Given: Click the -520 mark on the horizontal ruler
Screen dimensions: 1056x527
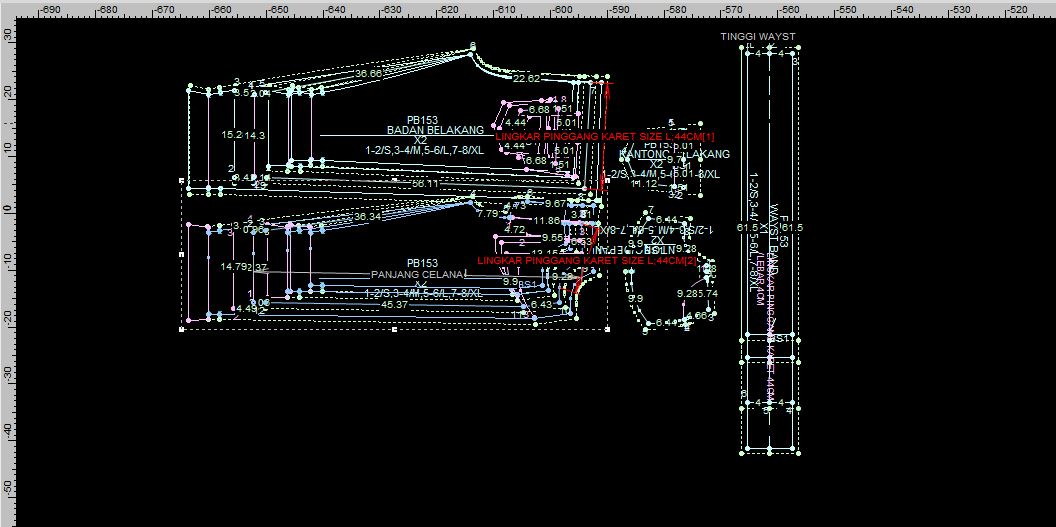Looking at the screenshot, I should pos(1017,9).
